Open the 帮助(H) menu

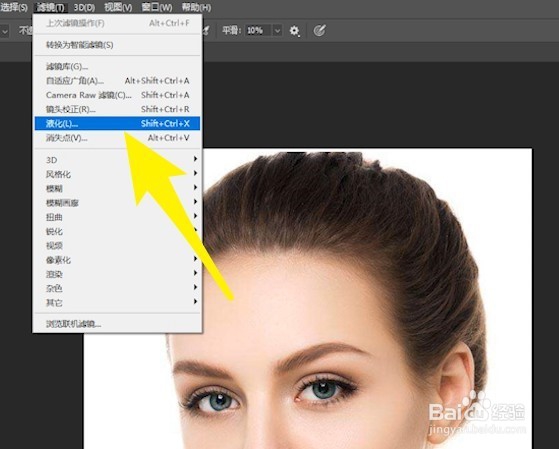click(x=196, y=7)
